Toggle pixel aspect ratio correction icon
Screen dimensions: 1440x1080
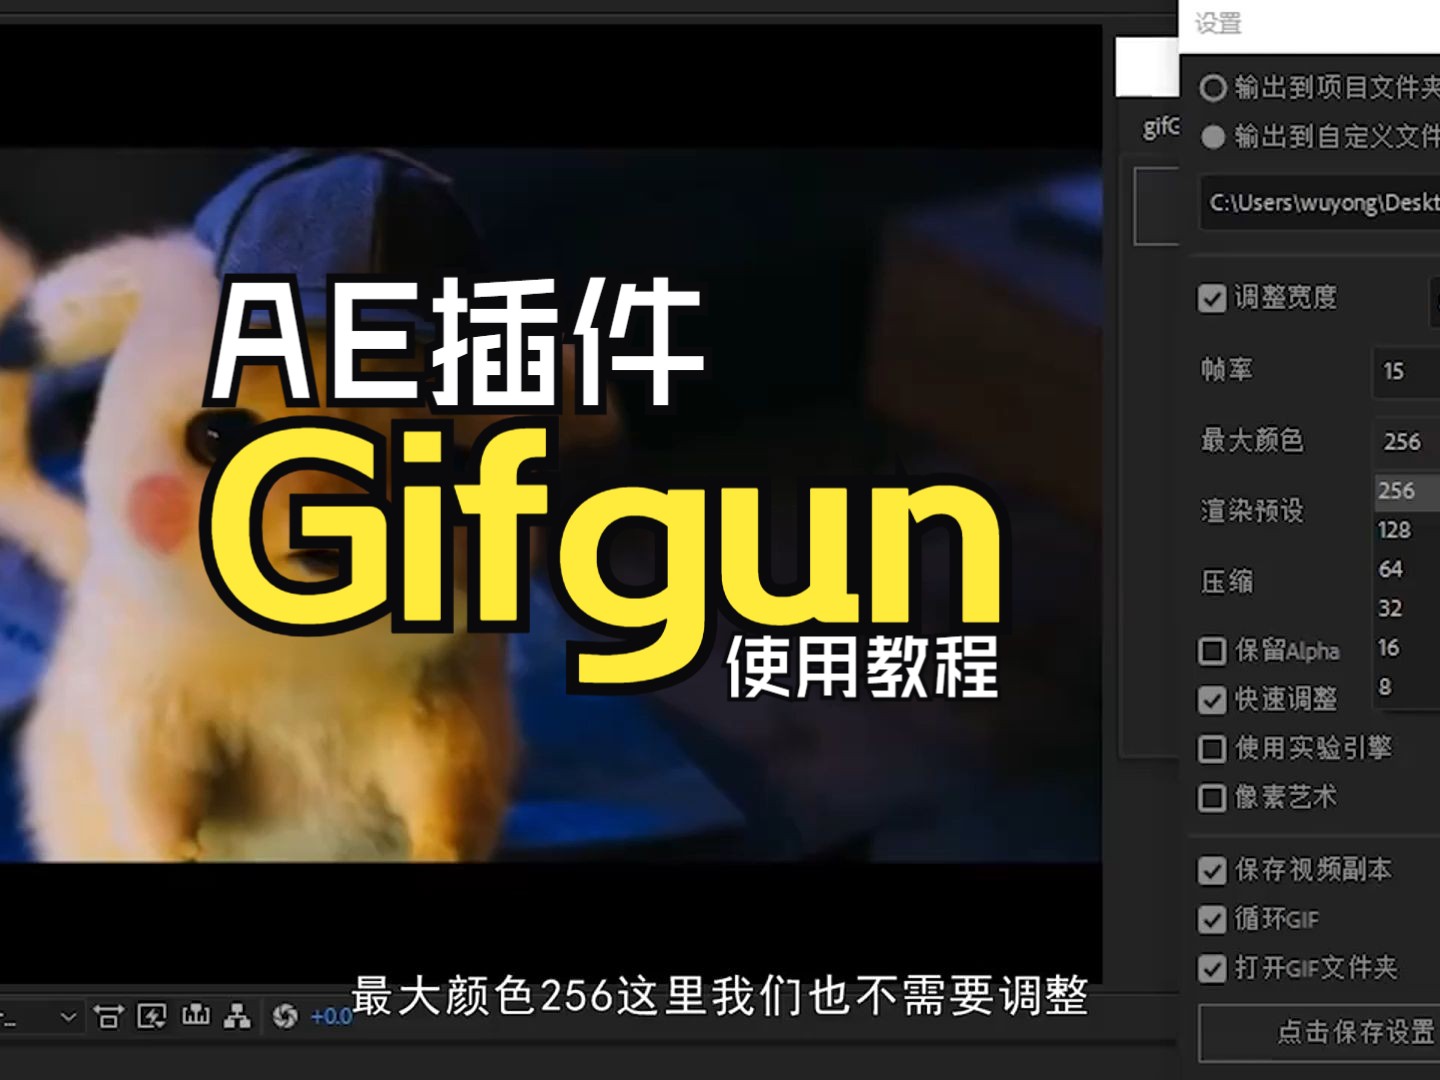[x=108, y=1017]
